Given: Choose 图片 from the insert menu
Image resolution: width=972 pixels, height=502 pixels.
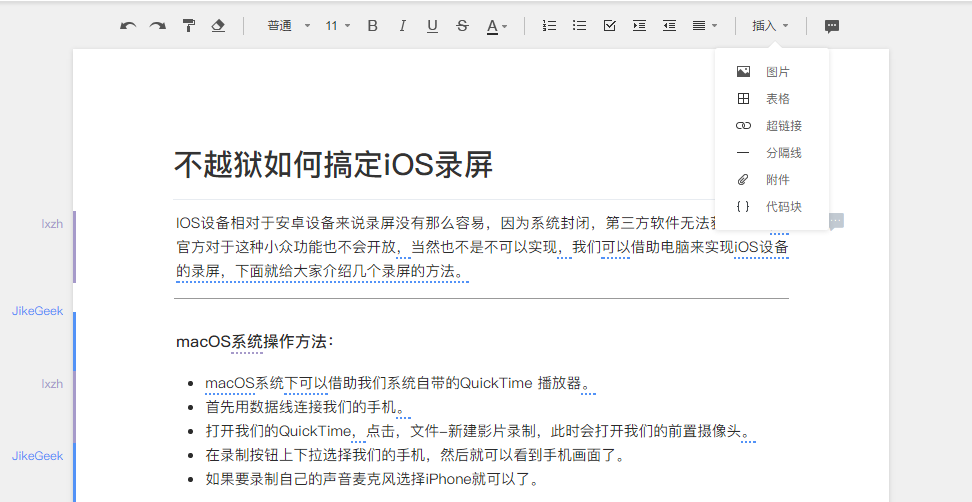Looking at the screenshot, I should click(777, 72).
